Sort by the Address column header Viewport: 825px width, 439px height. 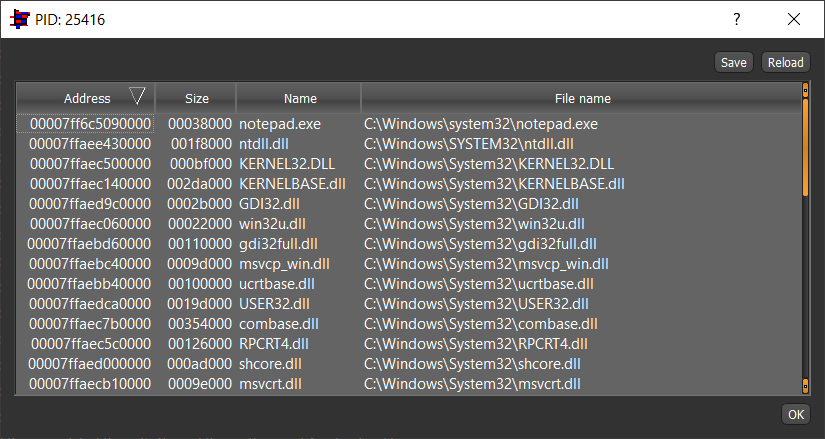86,98
